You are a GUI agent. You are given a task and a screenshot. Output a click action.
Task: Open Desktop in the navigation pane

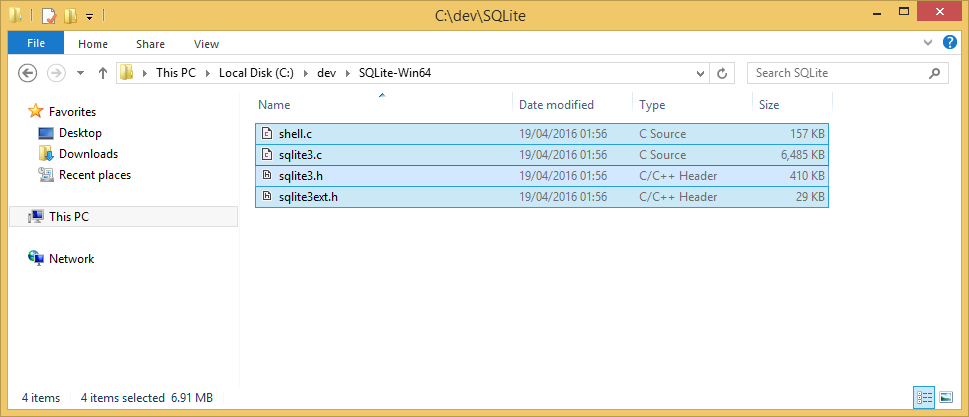coord(80,133)
